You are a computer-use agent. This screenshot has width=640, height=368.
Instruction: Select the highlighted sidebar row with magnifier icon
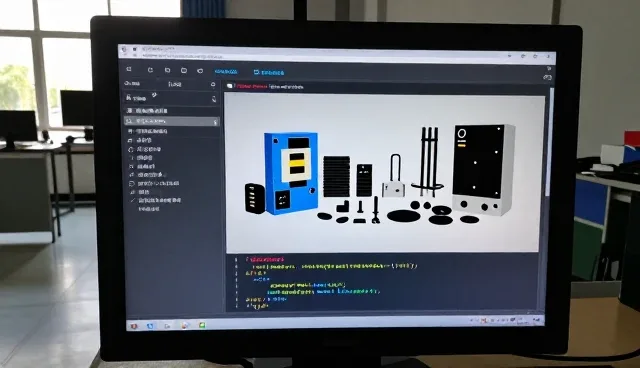coord(171,121)
